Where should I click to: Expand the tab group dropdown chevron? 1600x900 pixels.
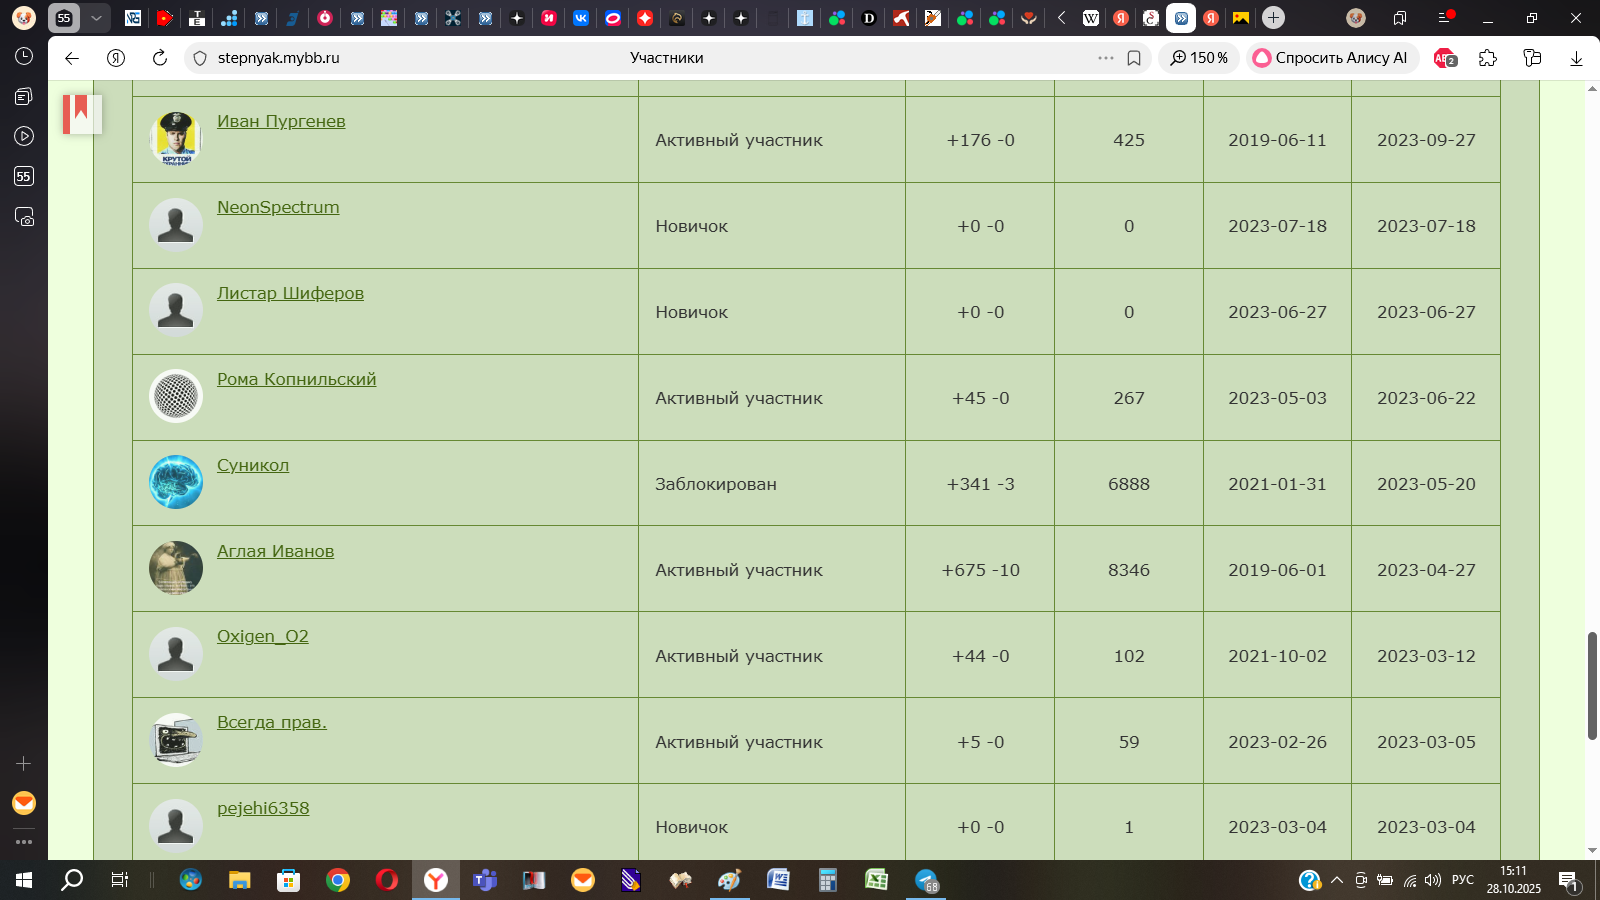point(96,18)
